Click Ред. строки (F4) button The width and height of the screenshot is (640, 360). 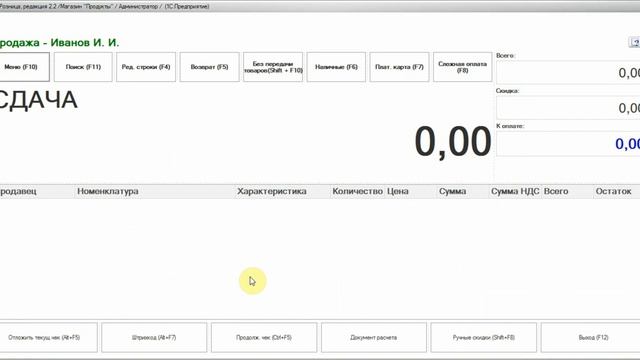pos(146,67)
